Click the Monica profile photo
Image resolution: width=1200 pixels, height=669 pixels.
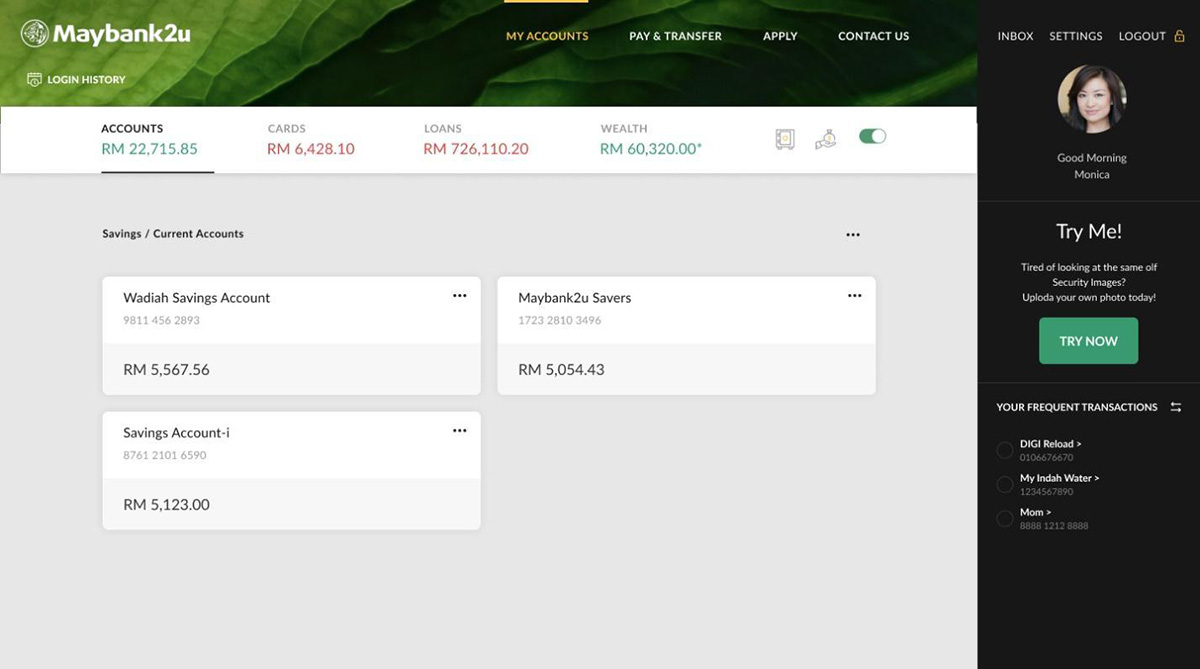click(1092, 100)
